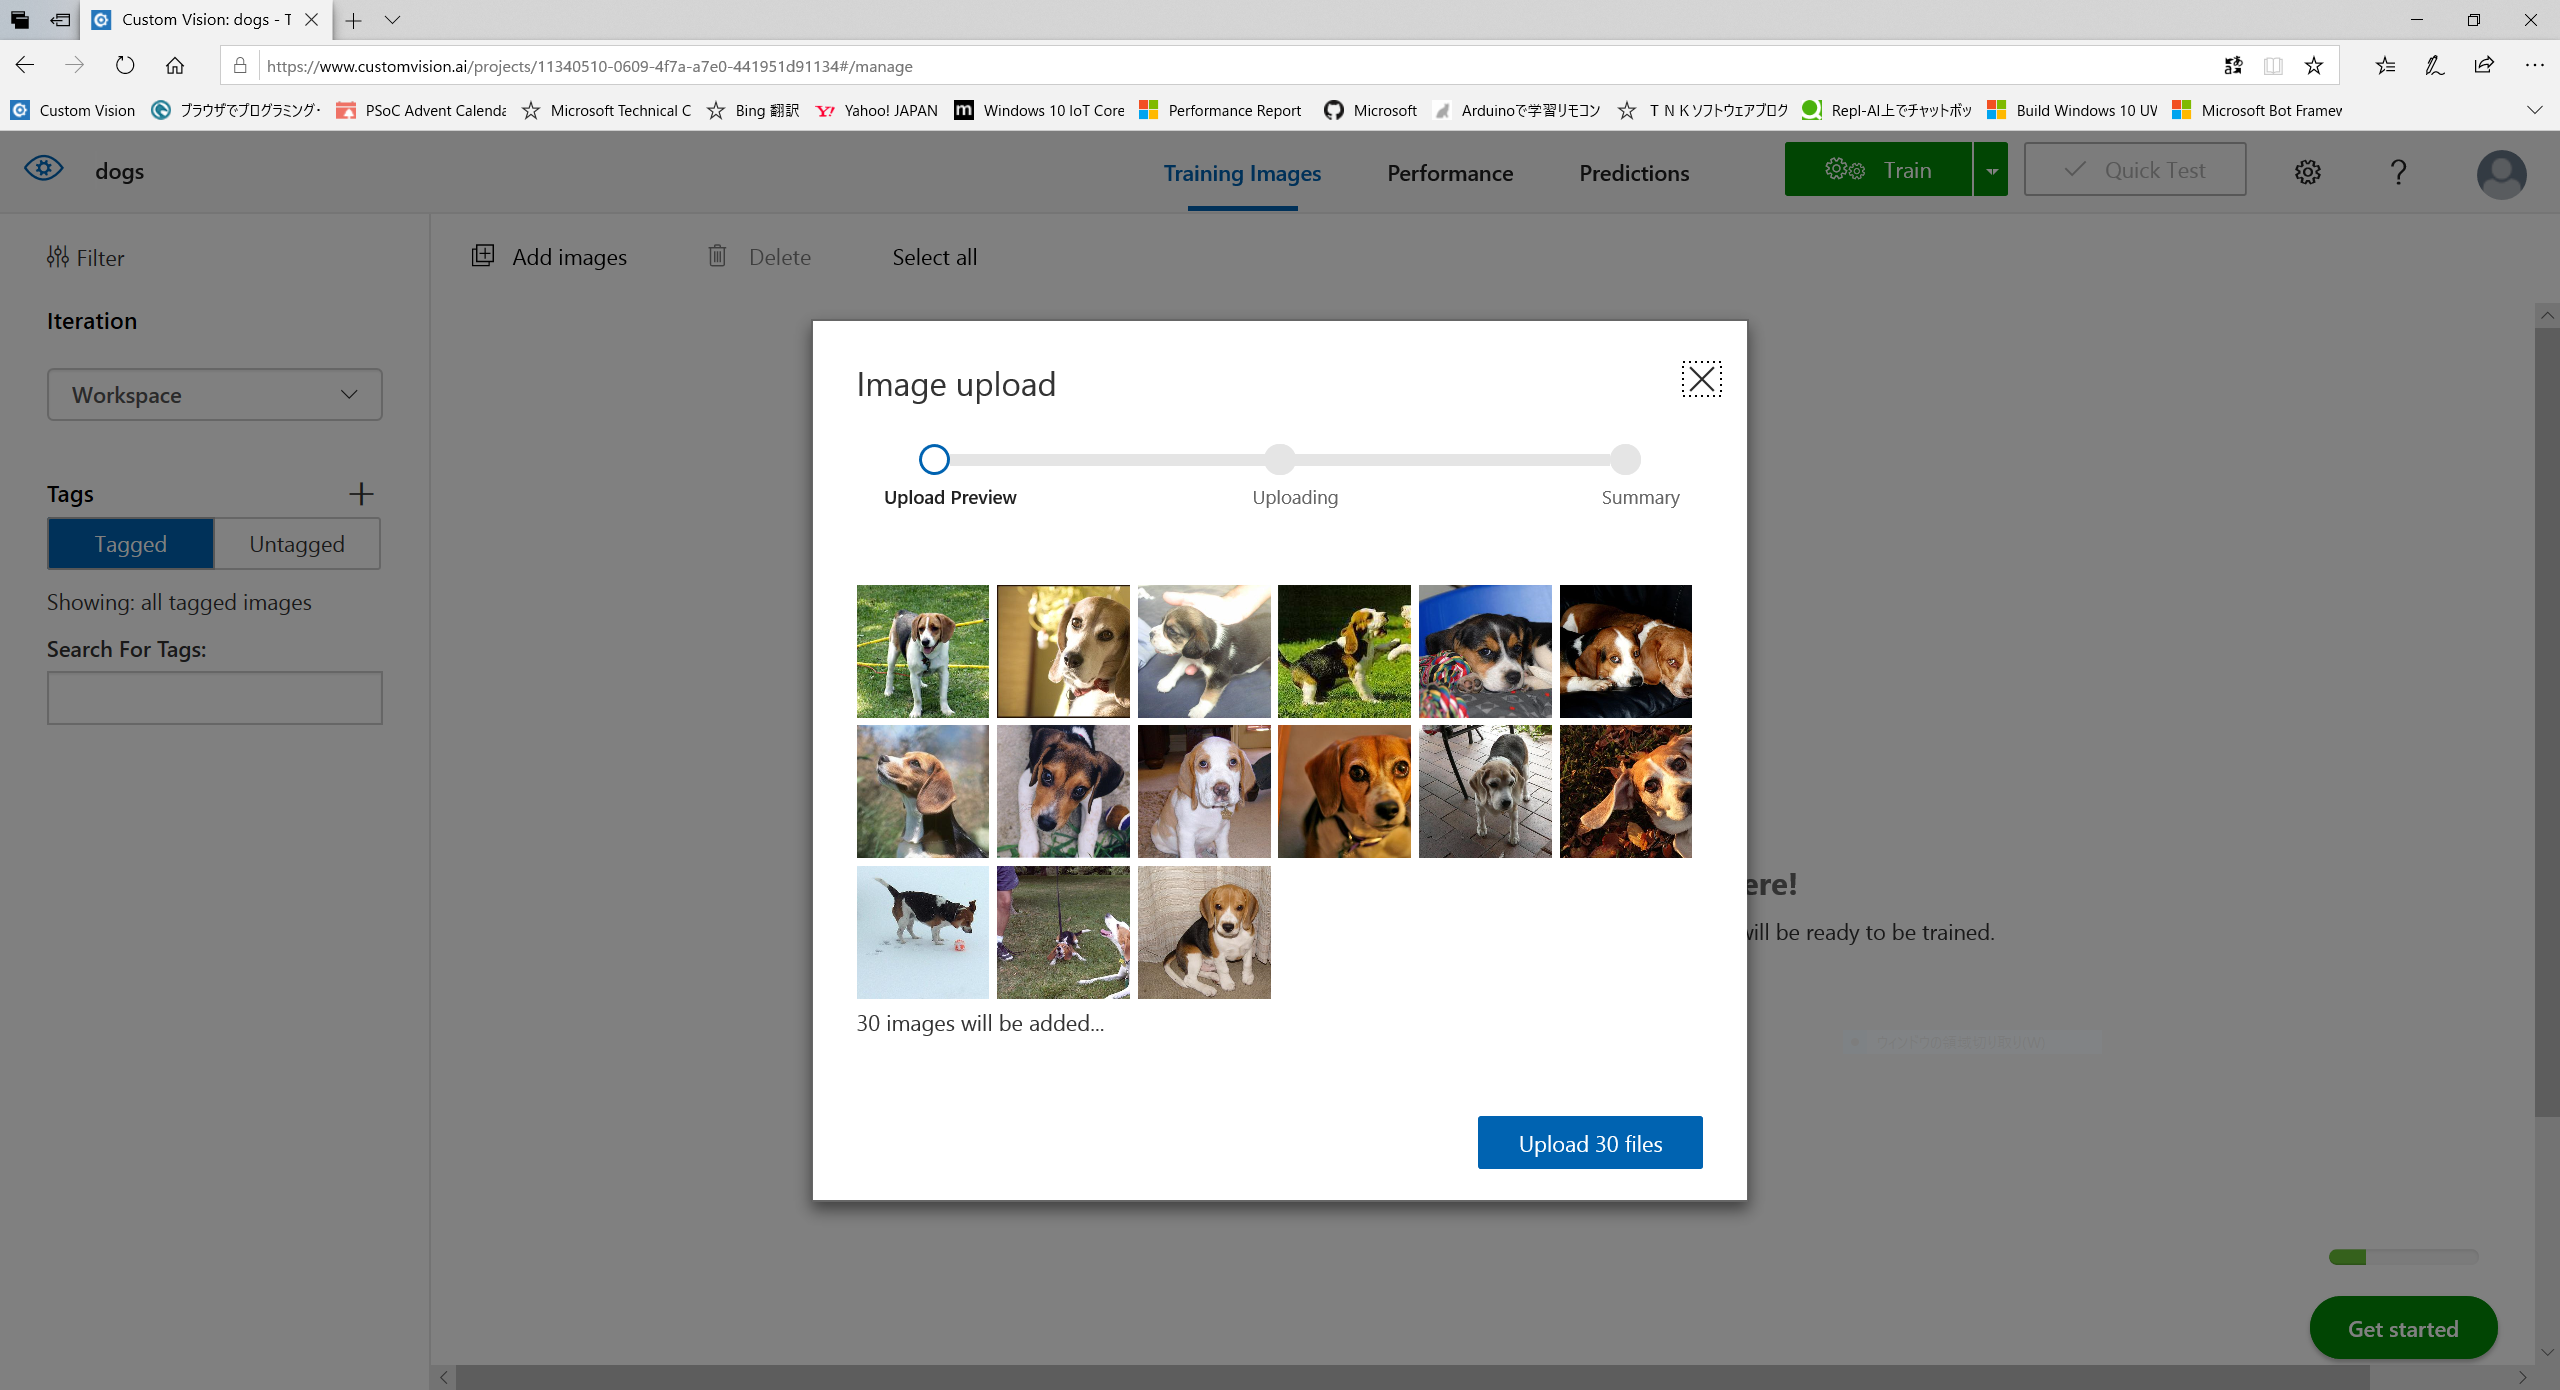Switch to Untagged images view

point(297,544)
